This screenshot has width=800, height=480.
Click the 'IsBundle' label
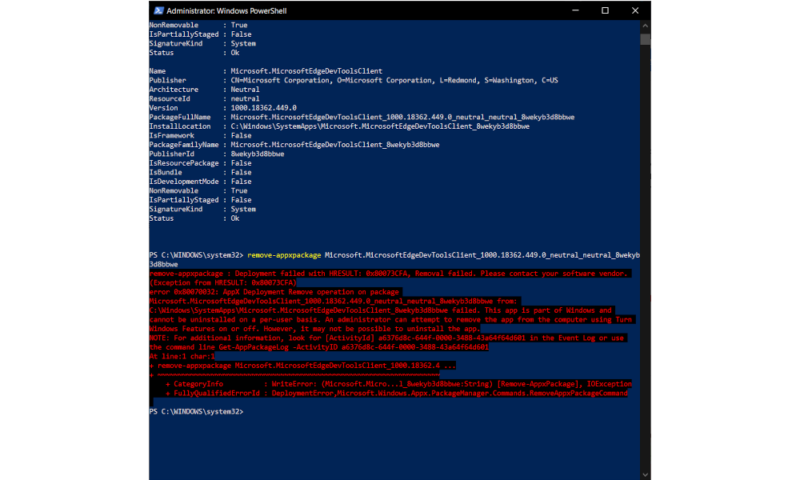165,172
